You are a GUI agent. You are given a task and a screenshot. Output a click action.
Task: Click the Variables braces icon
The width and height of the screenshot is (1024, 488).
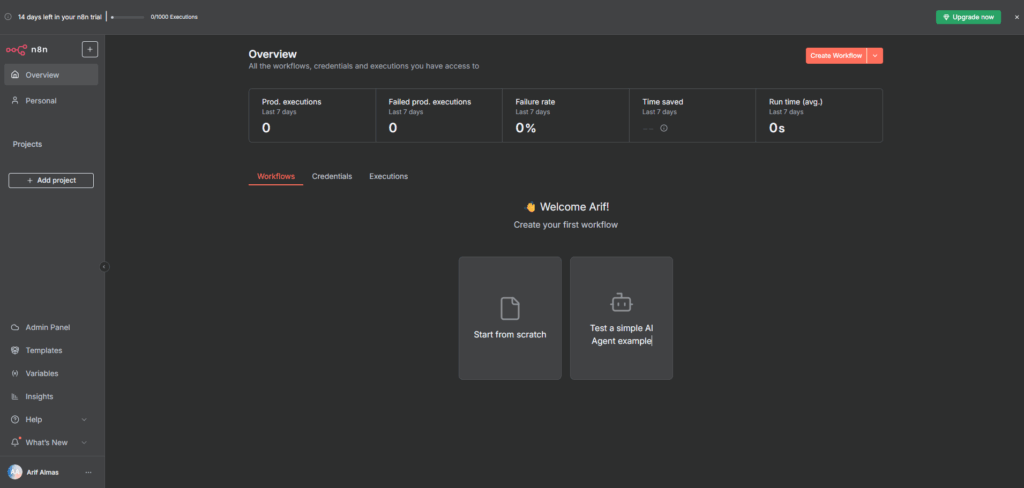pos(15,374)
